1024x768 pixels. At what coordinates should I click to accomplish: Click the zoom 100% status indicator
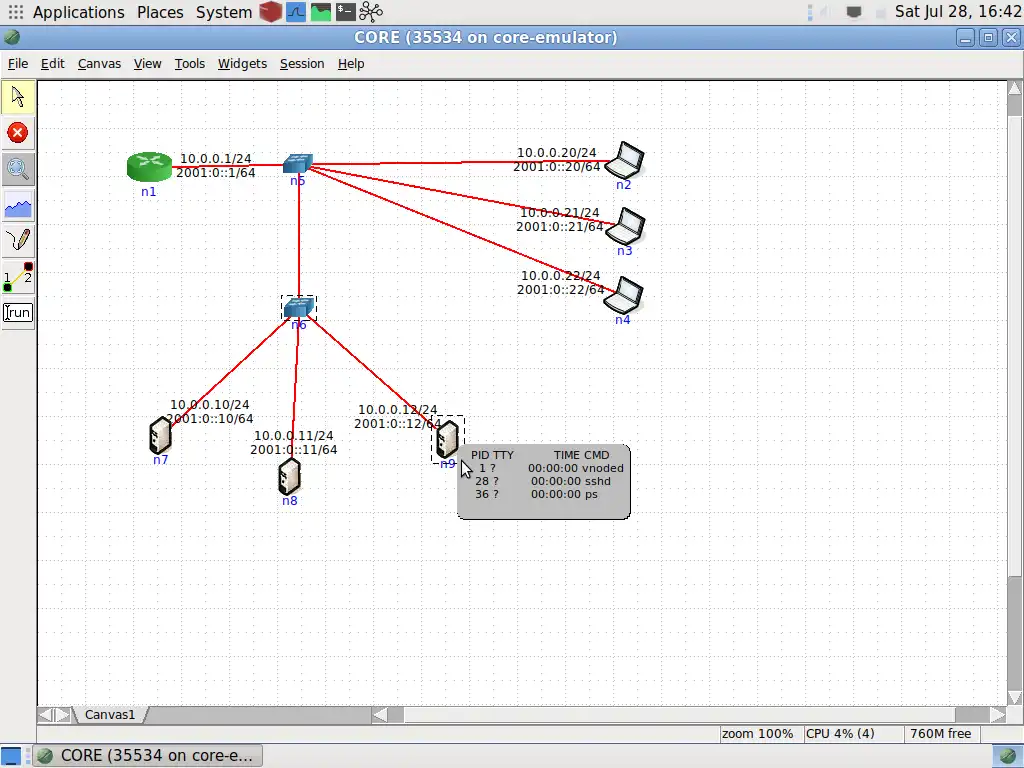(760, 733)
